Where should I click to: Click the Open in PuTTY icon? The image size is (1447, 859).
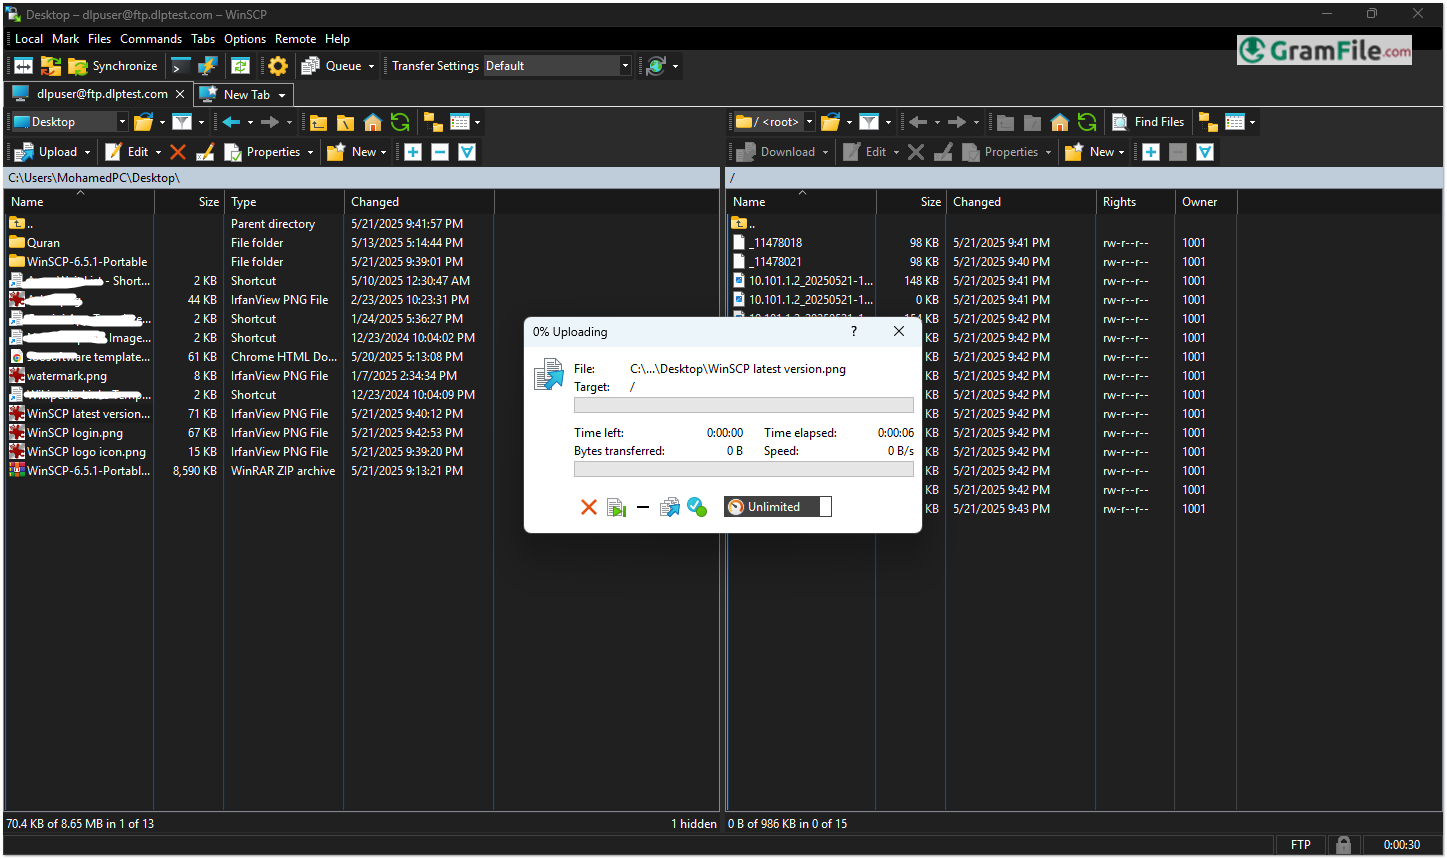click(x=208, y=66)
